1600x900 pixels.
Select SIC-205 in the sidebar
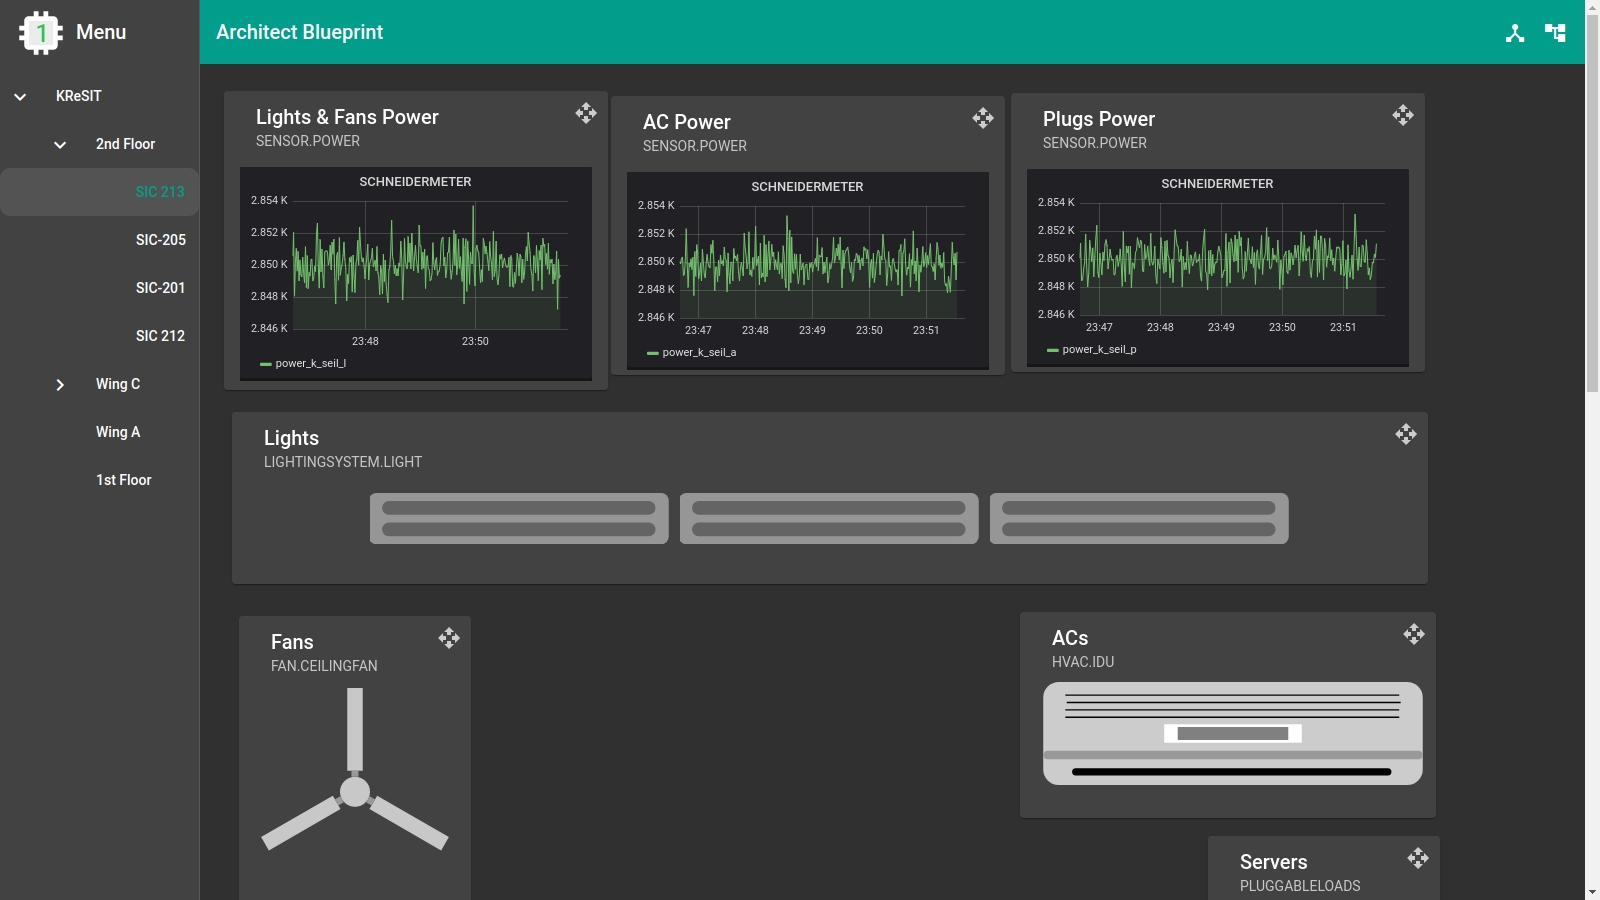(x=161, y=240)
